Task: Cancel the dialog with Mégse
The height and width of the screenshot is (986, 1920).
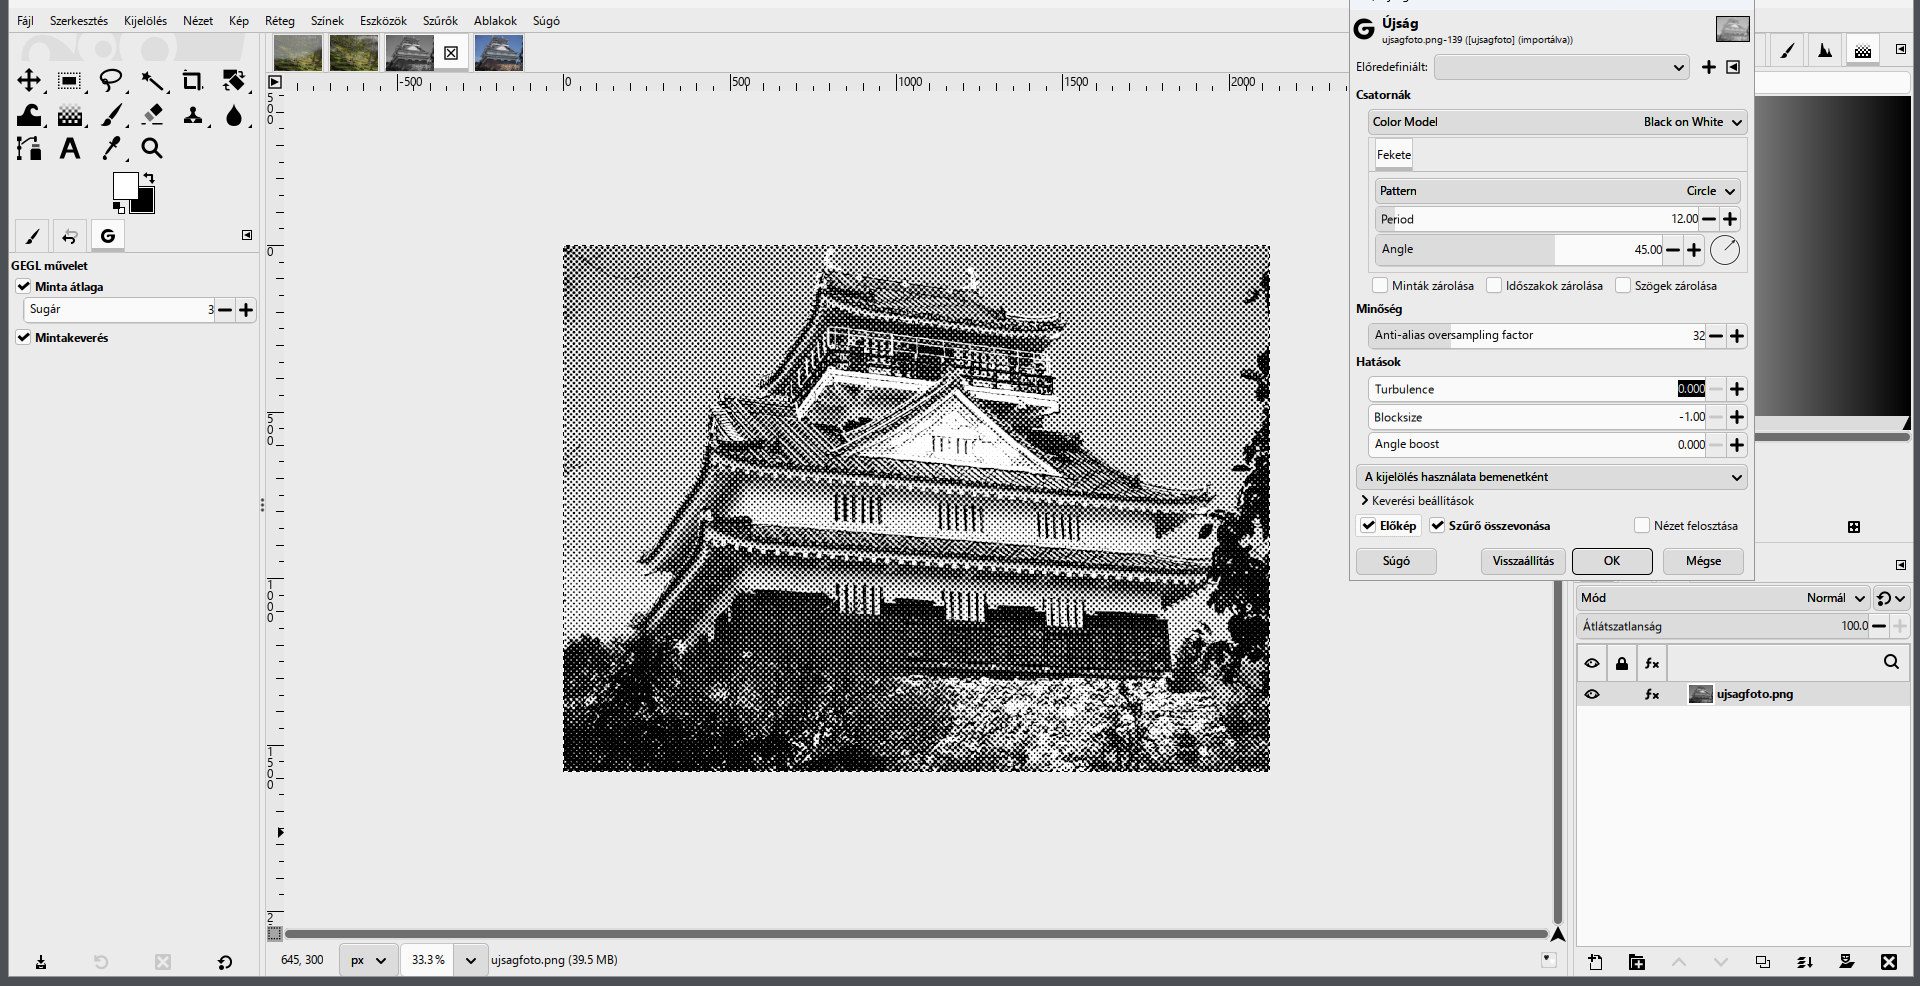Action: pyautogui.click(x=1704, y=561)
